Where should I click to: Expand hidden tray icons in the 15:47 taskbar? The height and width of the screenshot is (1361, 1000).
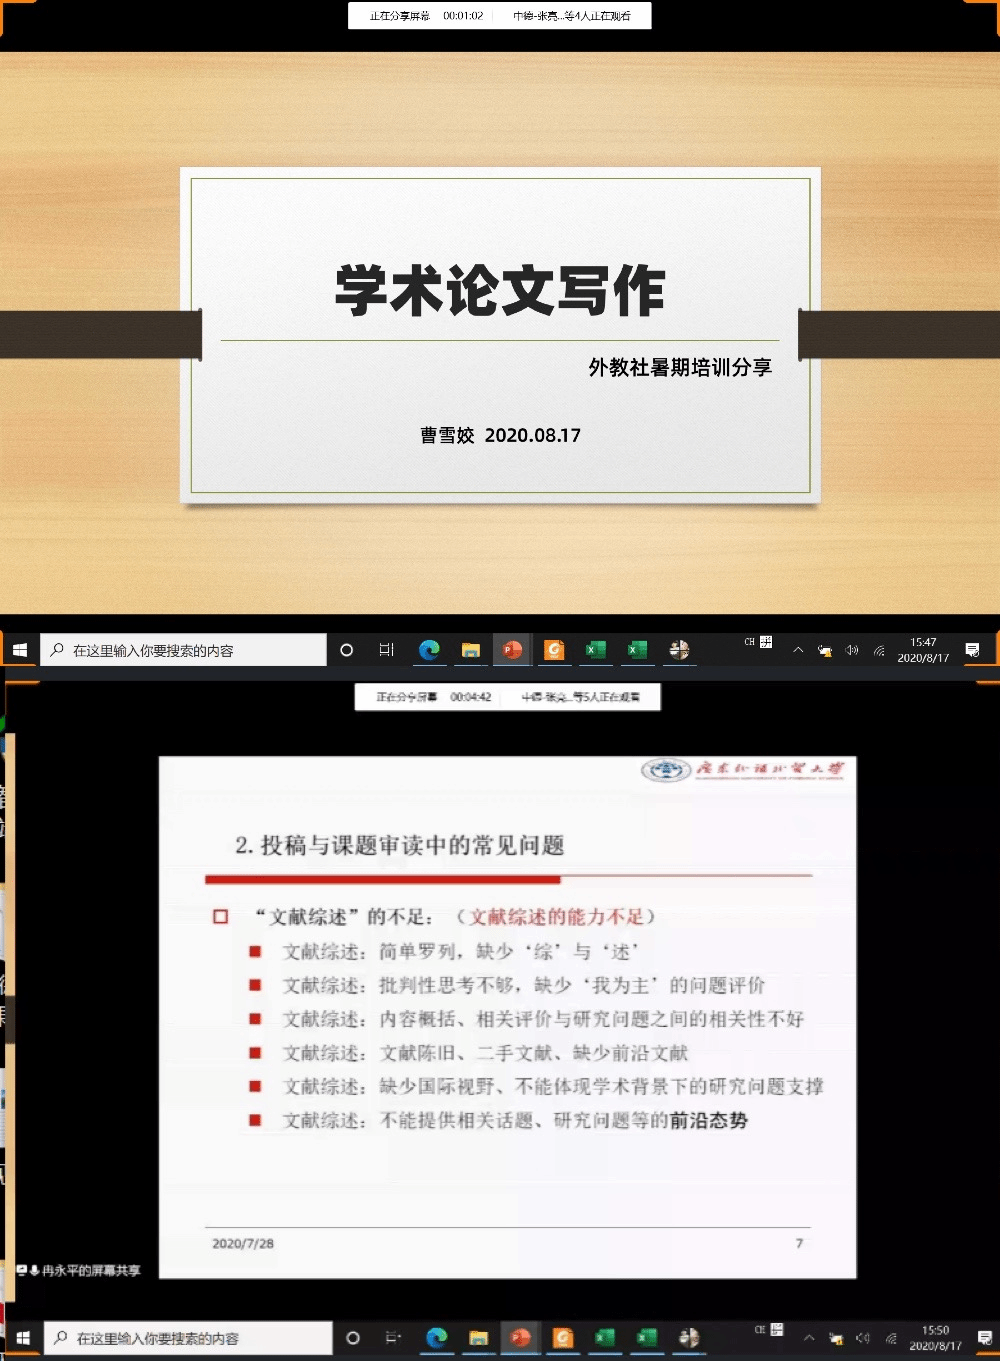tap(798, 650)
